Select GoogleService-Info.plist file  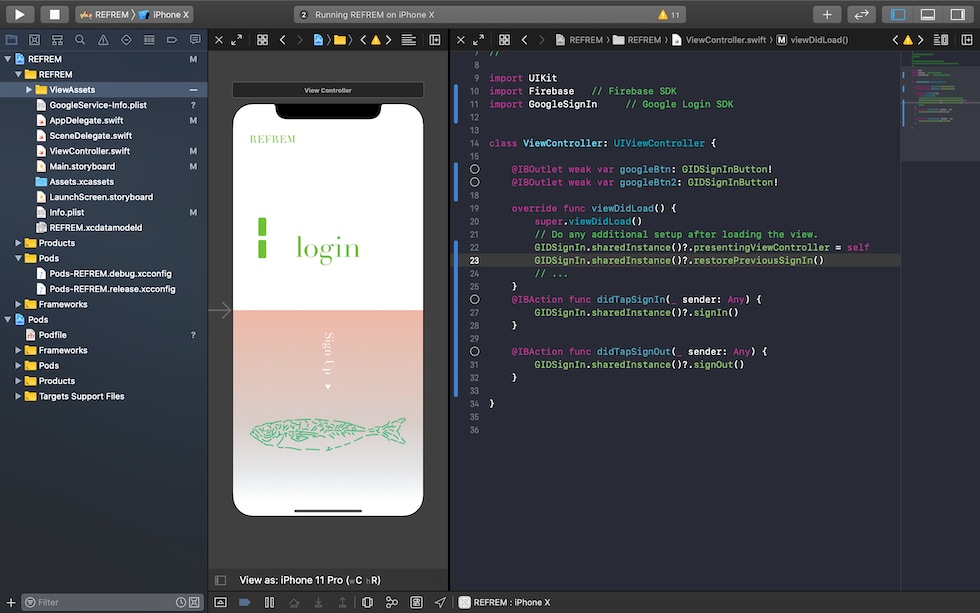(x=98, y=105)
